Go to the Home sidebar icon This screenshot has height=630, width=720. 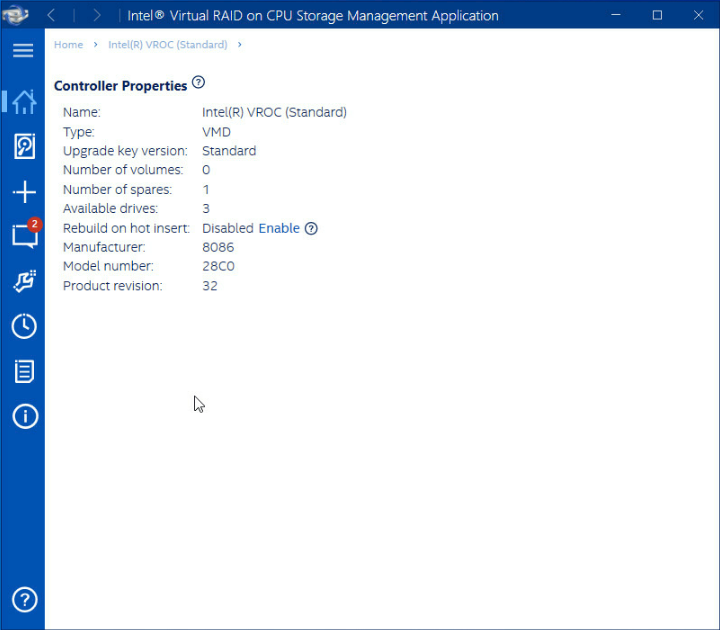coord(24,101)
